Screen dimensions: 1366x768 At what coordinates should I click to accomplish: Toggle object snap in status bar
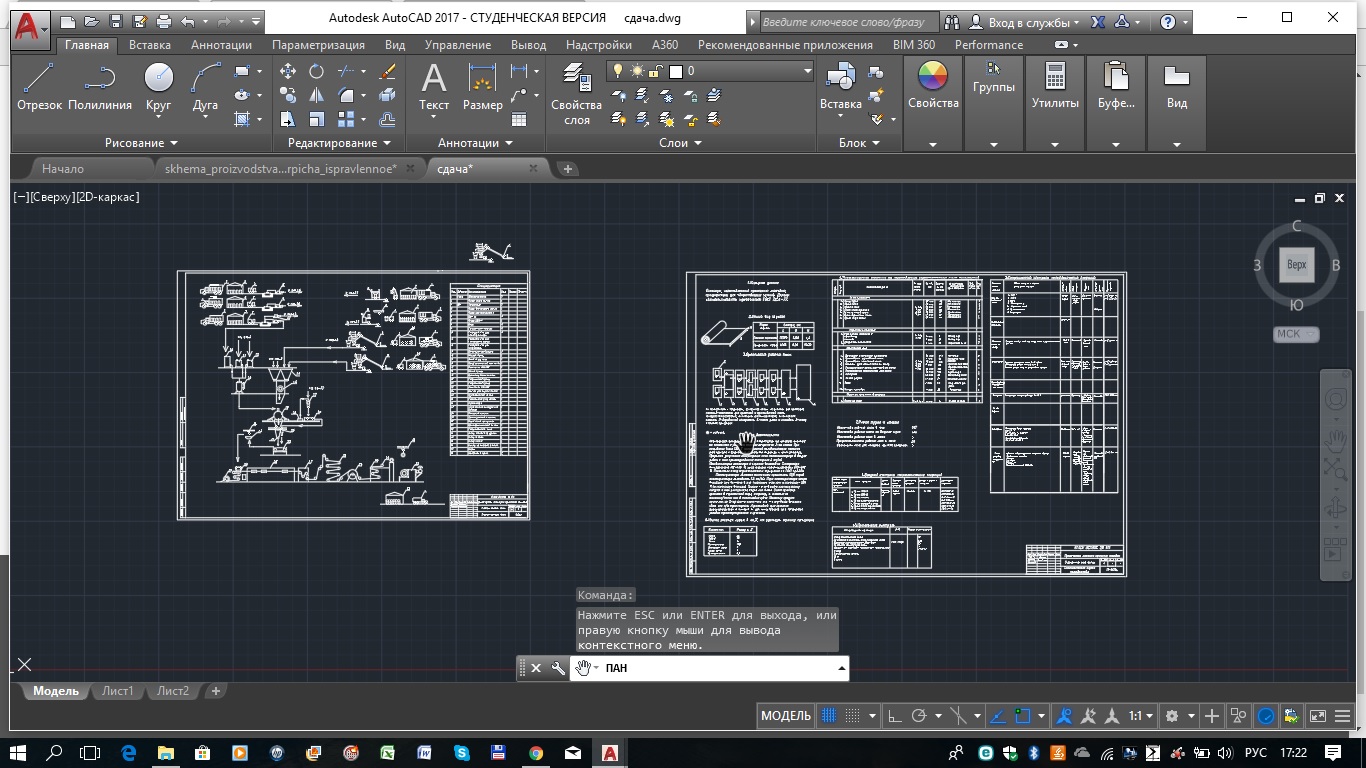tap(1023, 716)
